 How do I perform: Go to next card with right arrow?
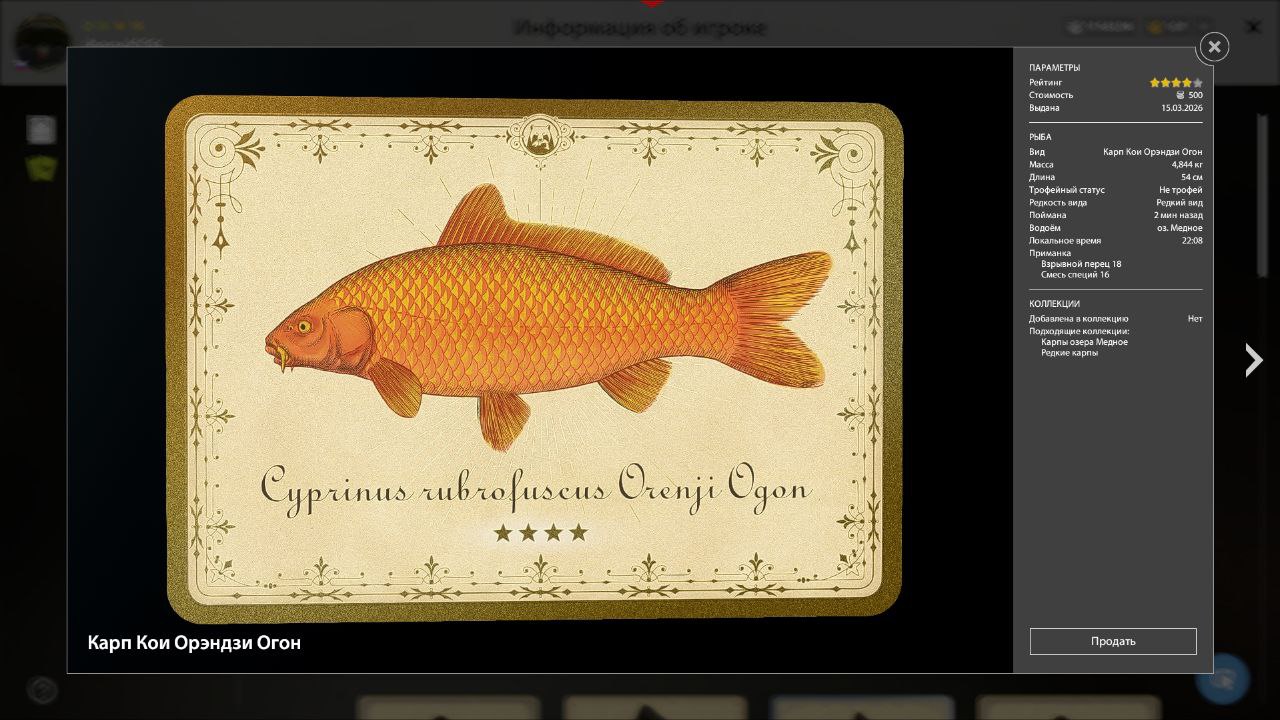(1253, 360)
